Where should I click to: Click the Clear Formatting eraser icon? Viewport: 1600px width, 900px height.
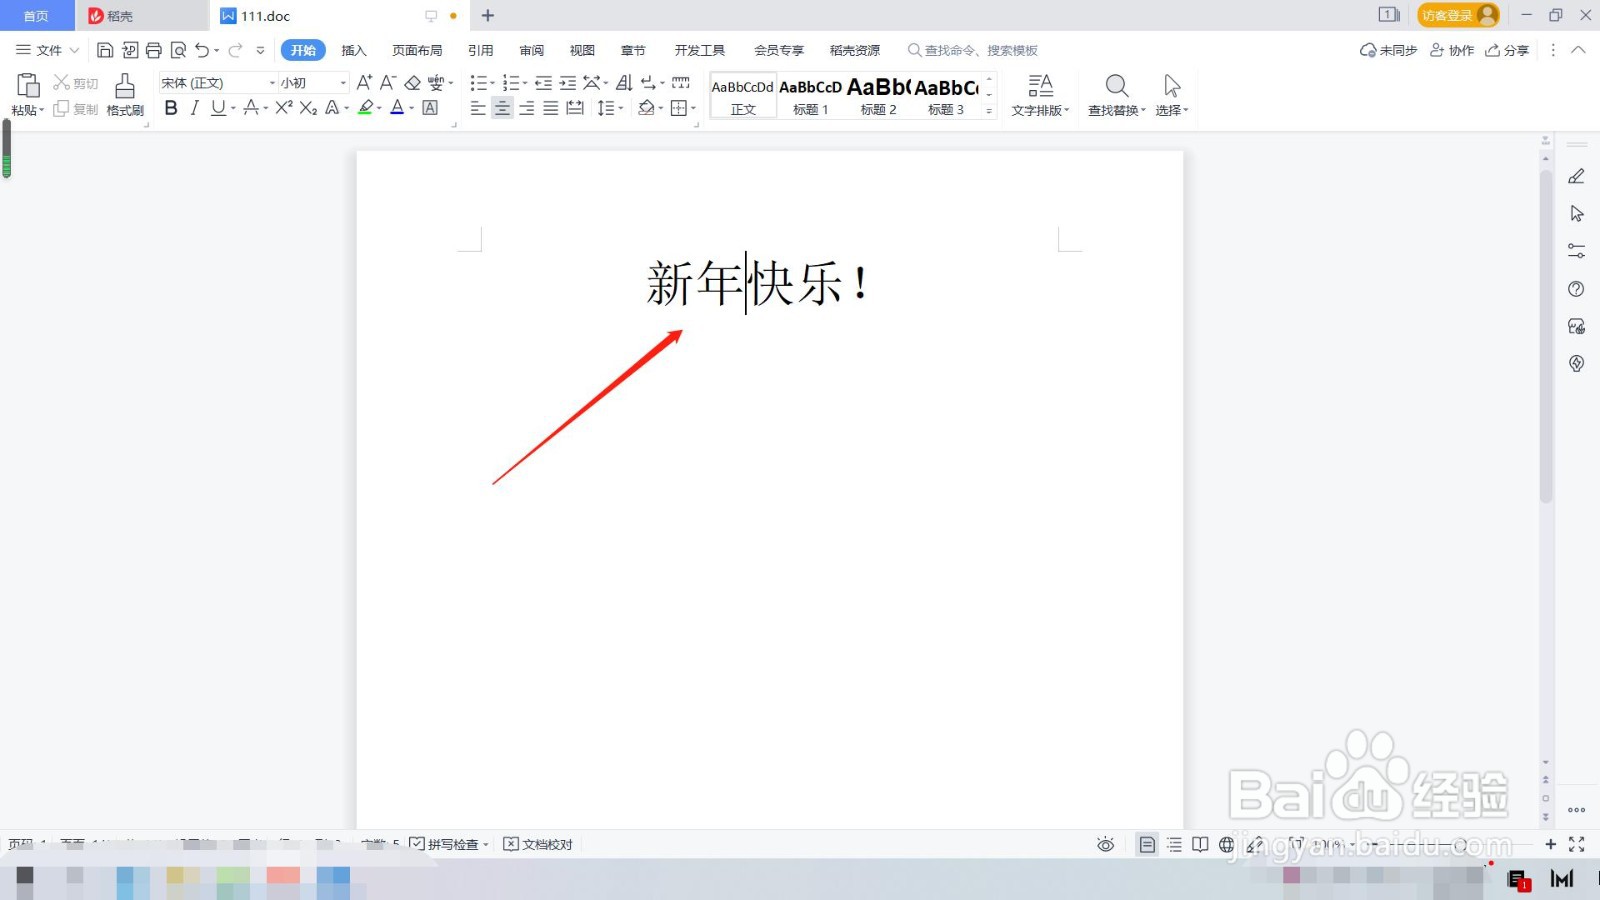pos(412,83)
